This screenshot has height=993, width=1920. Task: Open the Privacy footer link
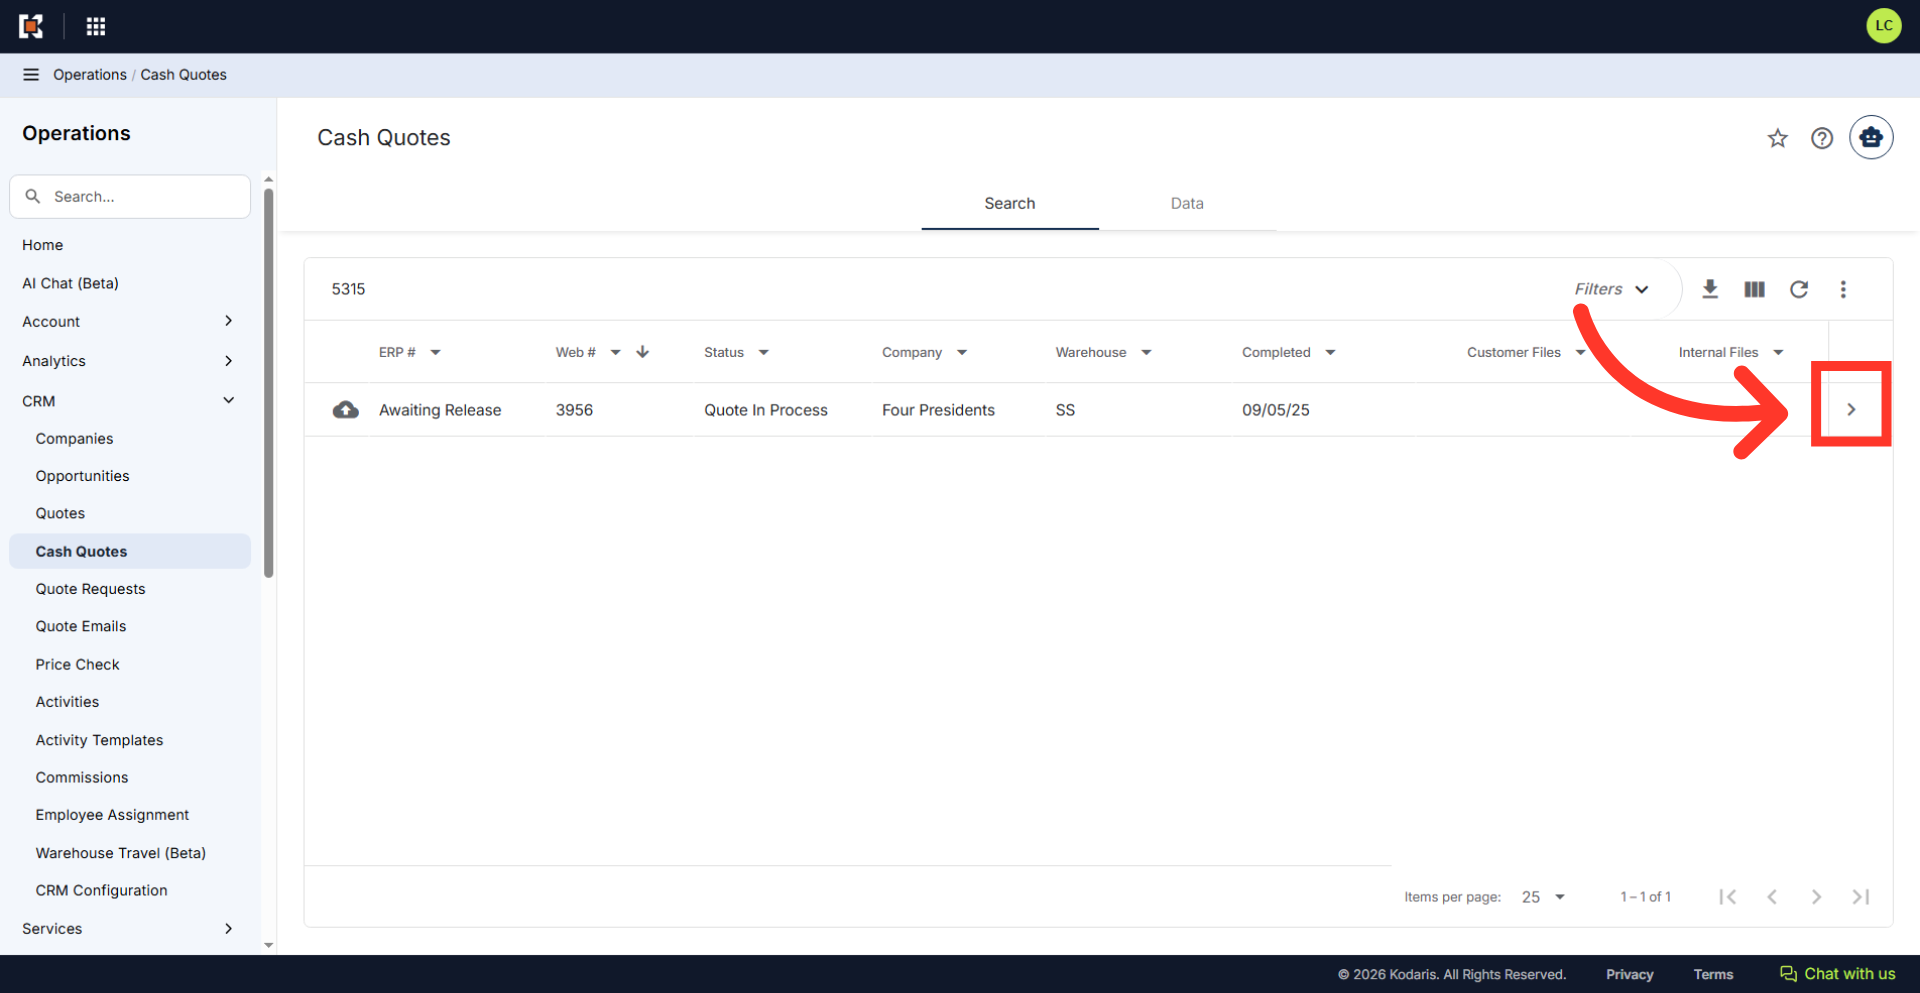1629,974
